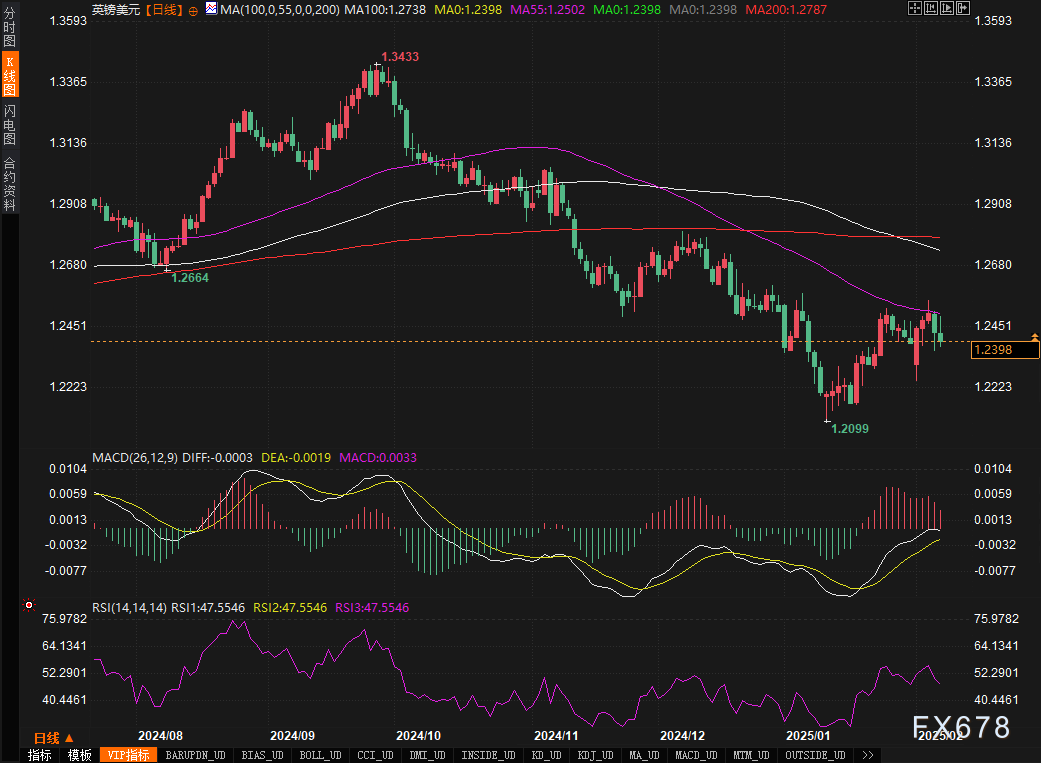The width and height of the screenshot is (1041, 763).
Task: Click the orange 1.2398 current price tag
Action: click(x=1005, y=350)
